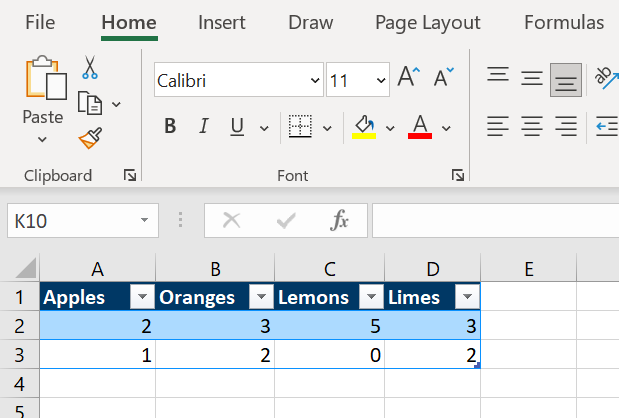
Task: Click the Orientation text angle icon
Action: 606,78
